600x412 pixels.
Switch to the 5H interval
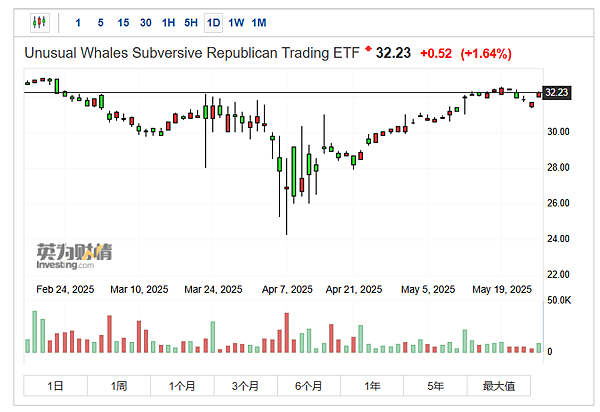click(191, 23)
